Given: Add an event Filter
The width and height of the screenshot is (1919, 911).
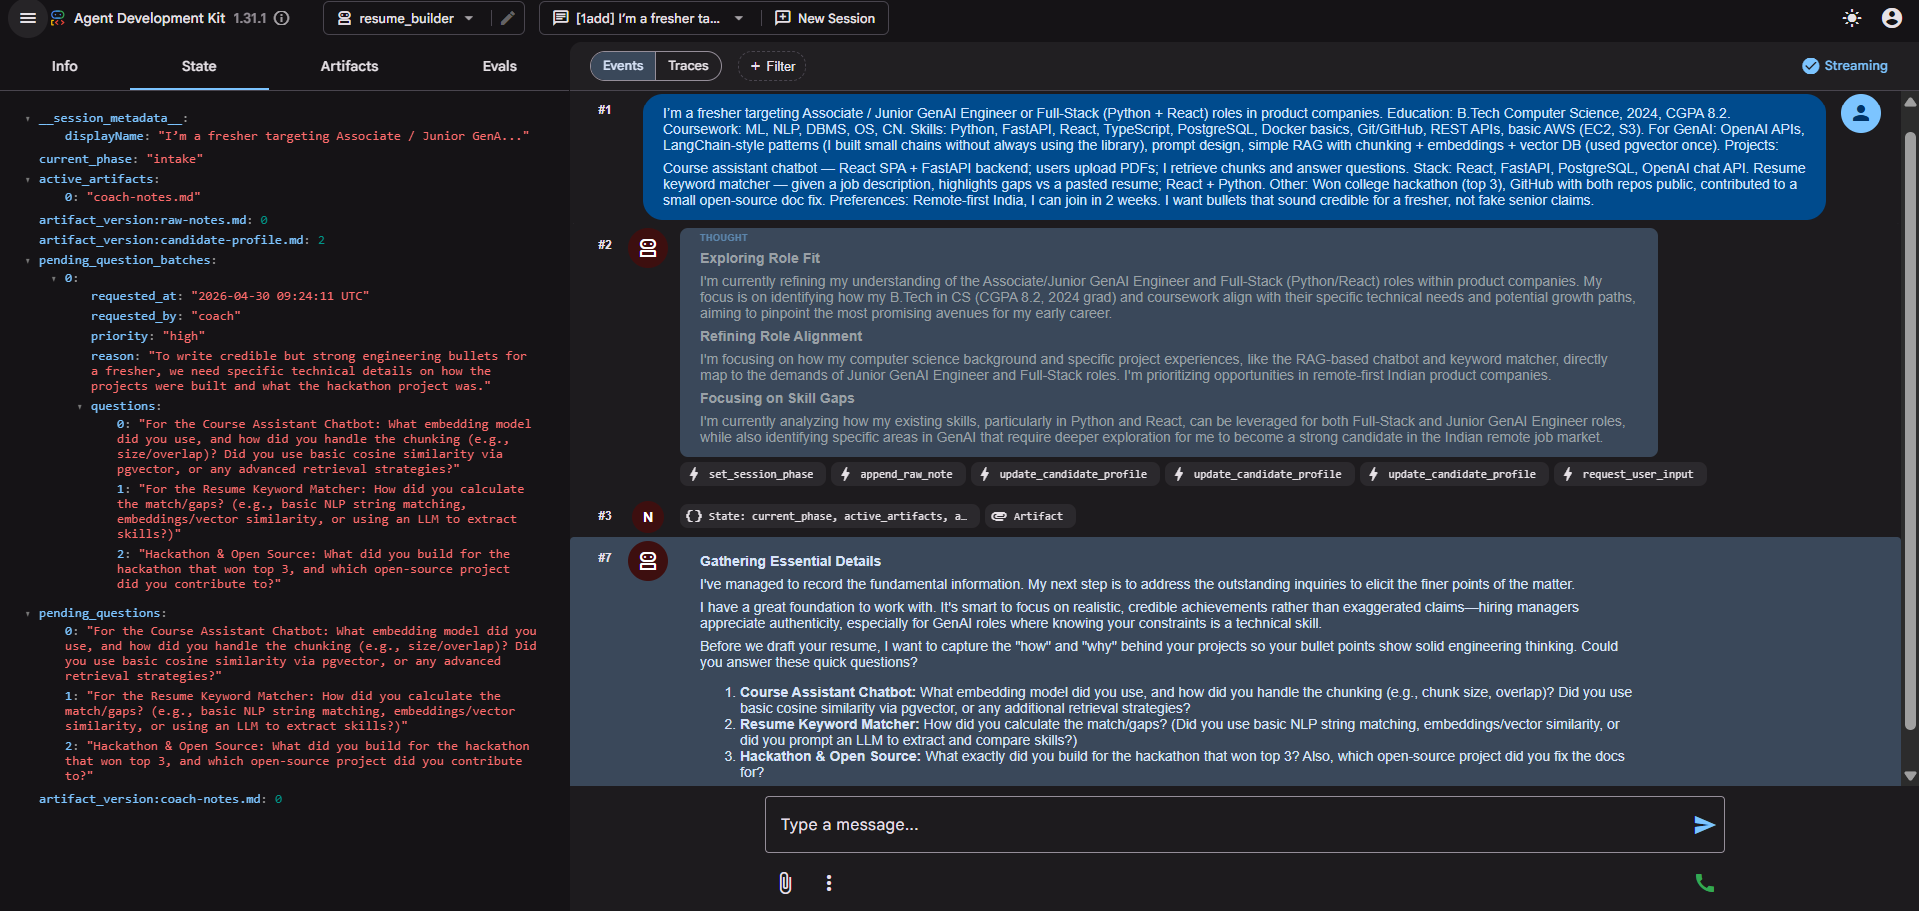Looking at the screenshot, I should click(x=772, y=66).
